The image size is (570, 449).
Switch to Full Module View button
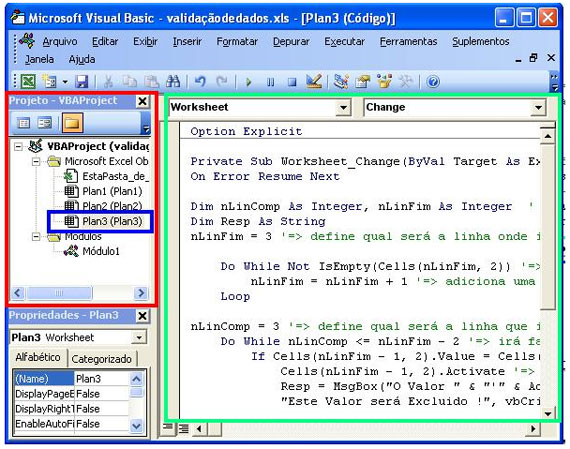pos(183,429)
